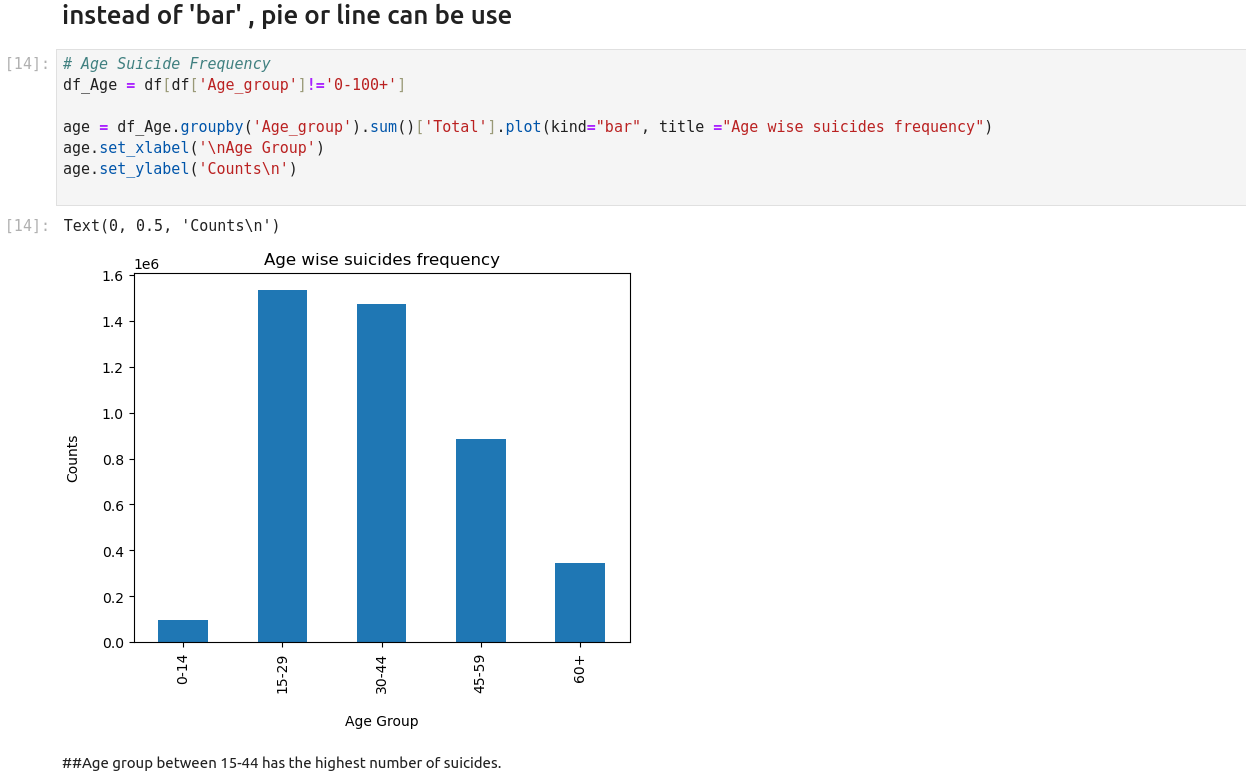This screenshot has height=777, width=1246.
Task: Click the age.set_ylabel code line
Action: [180, 169]
